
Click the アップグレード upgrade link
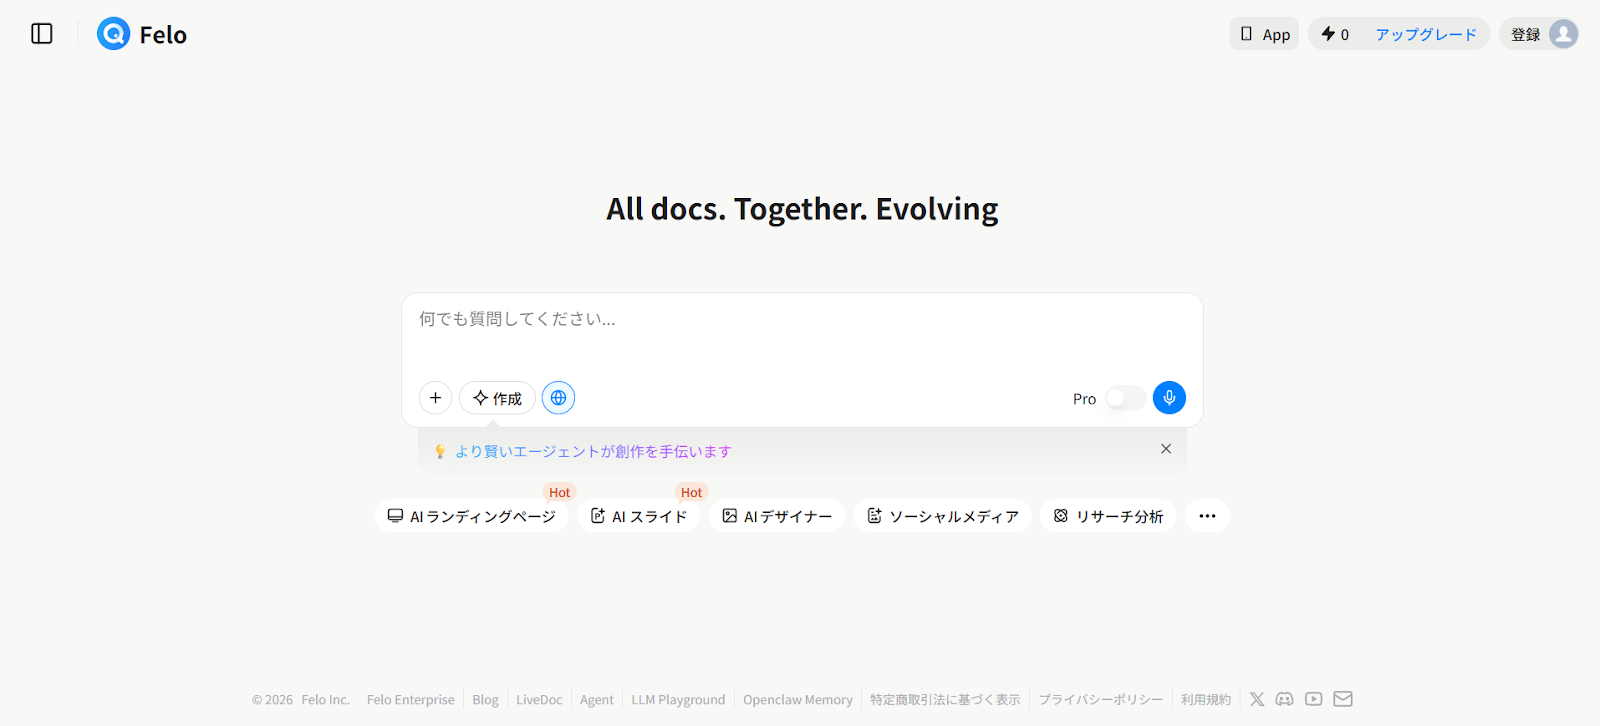pyautogui.click(x=1425, y=34)
